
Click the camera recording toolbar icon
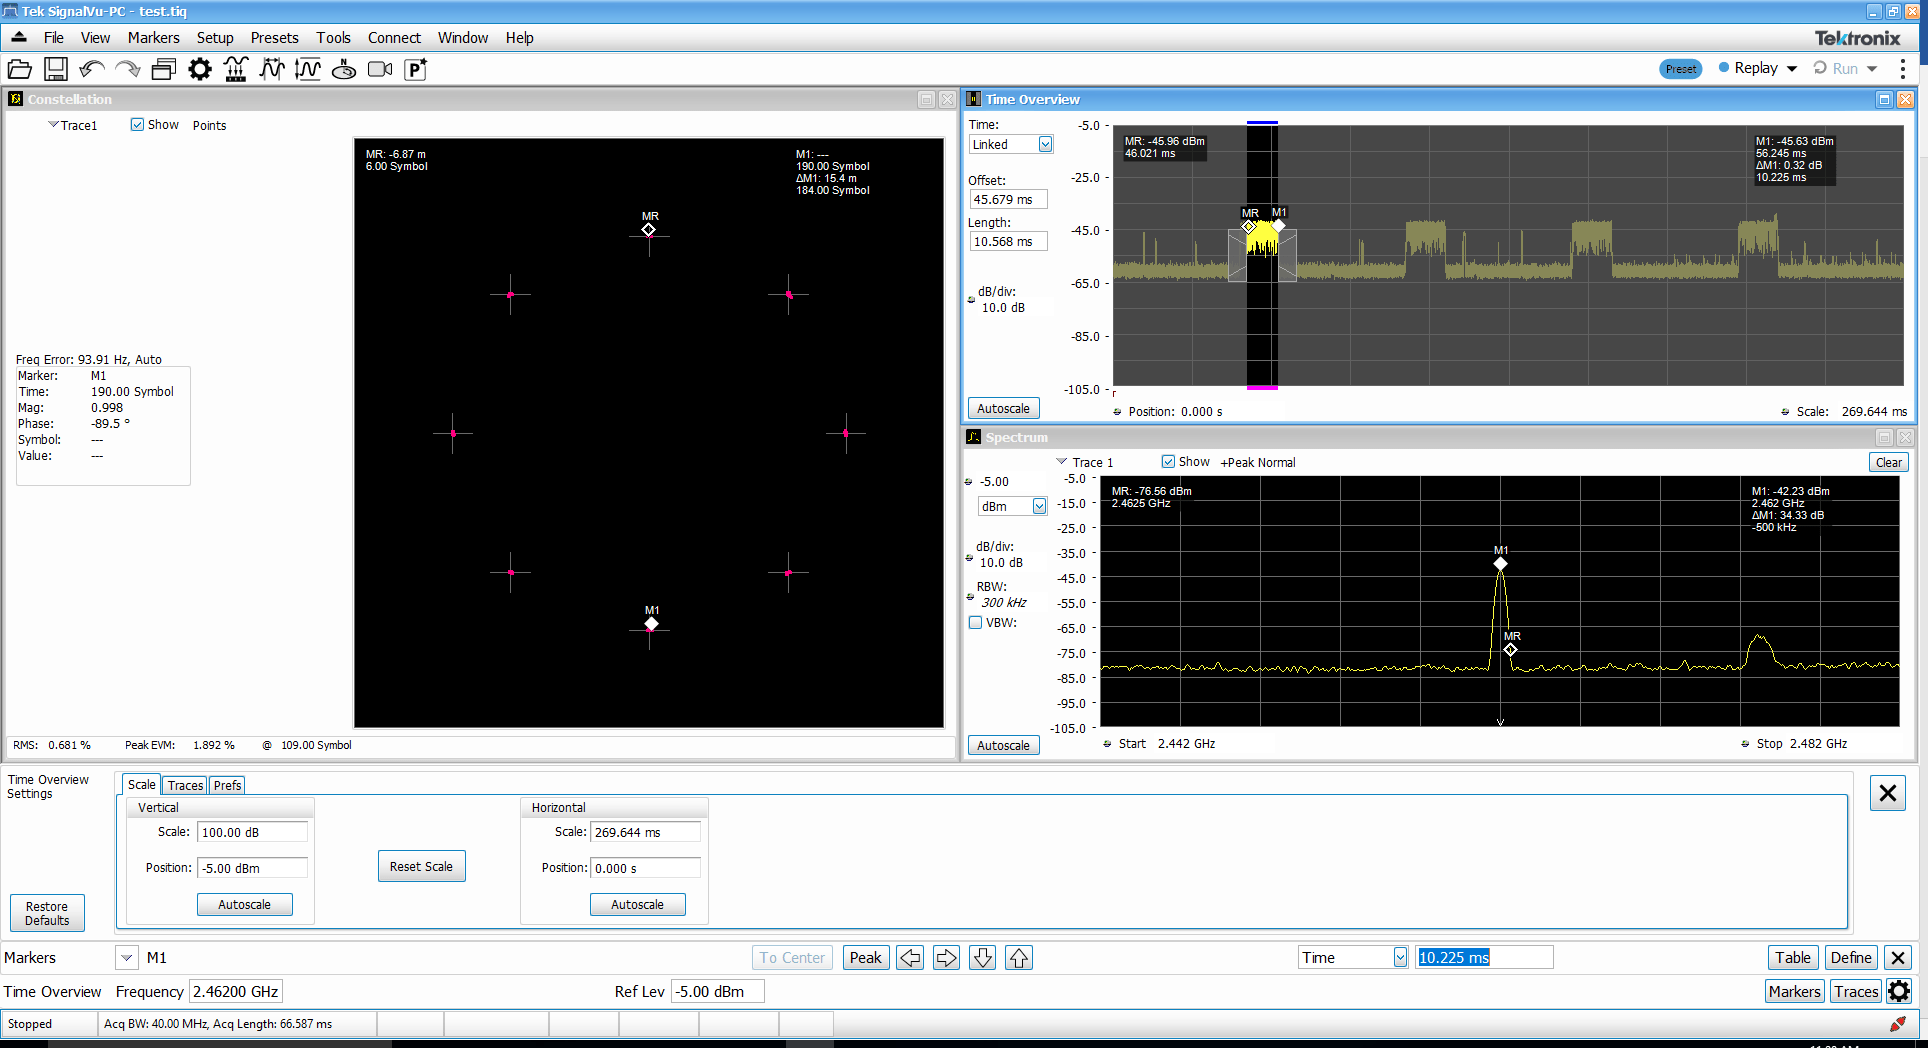[379, 69]
